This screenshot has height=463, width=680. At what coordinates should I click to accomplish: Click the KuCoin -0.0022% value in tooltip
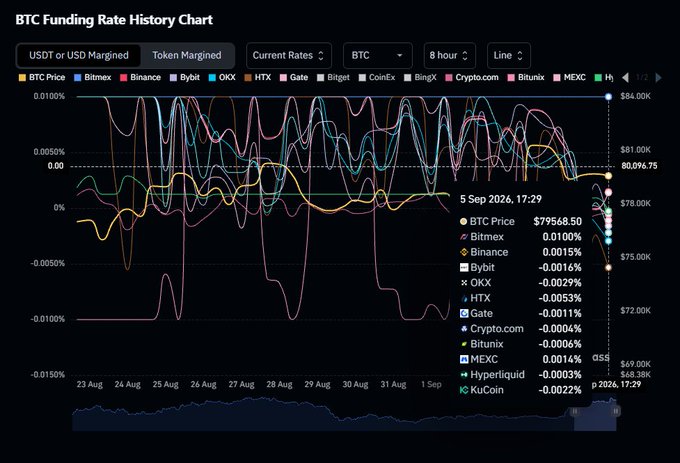tap(560, 390)
